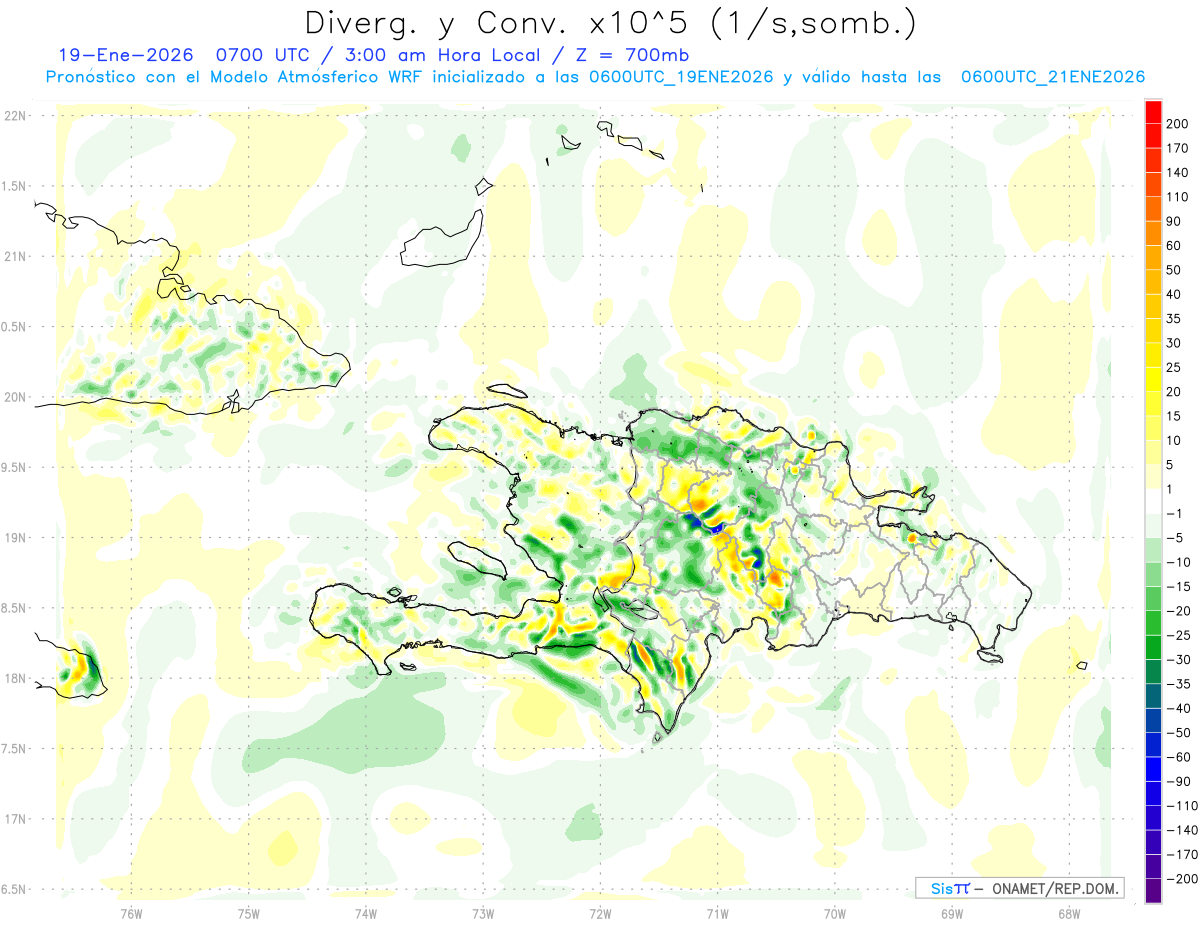Click the '20N' latitude label
1200x927 pixels.
(x=14, y=397)
